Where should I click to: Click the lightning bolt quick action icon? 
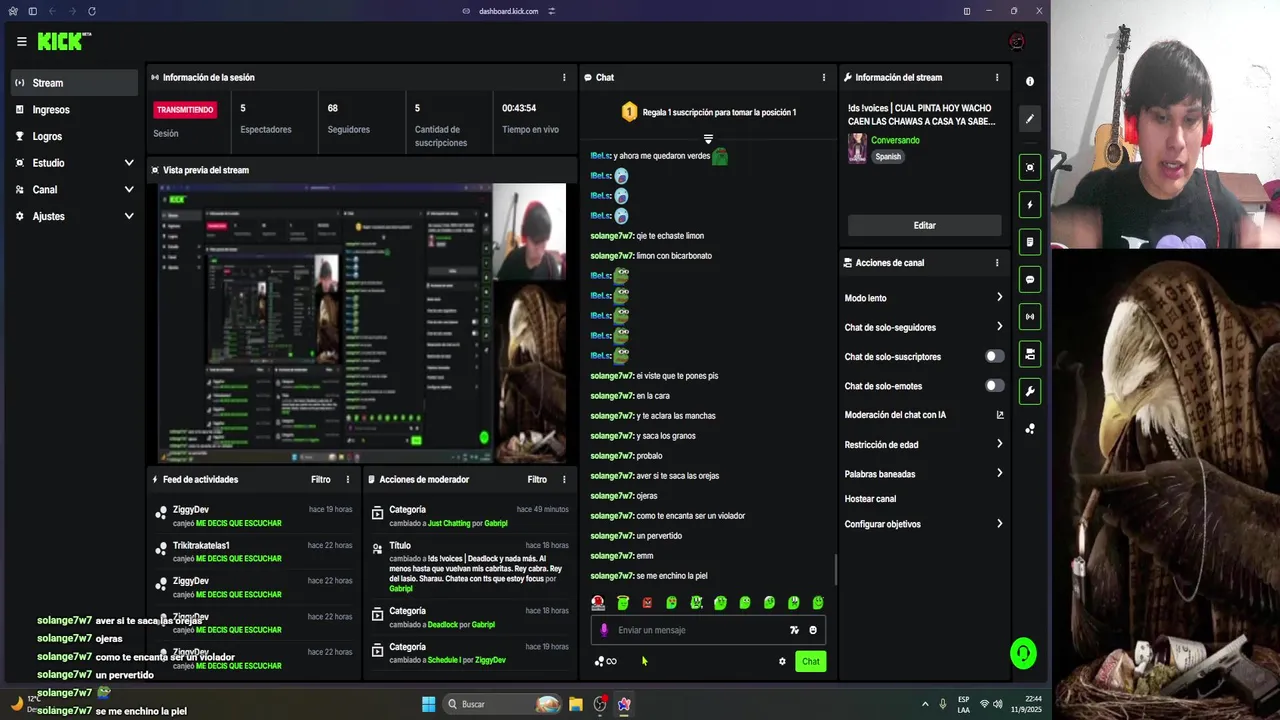tap(1030, 204)
